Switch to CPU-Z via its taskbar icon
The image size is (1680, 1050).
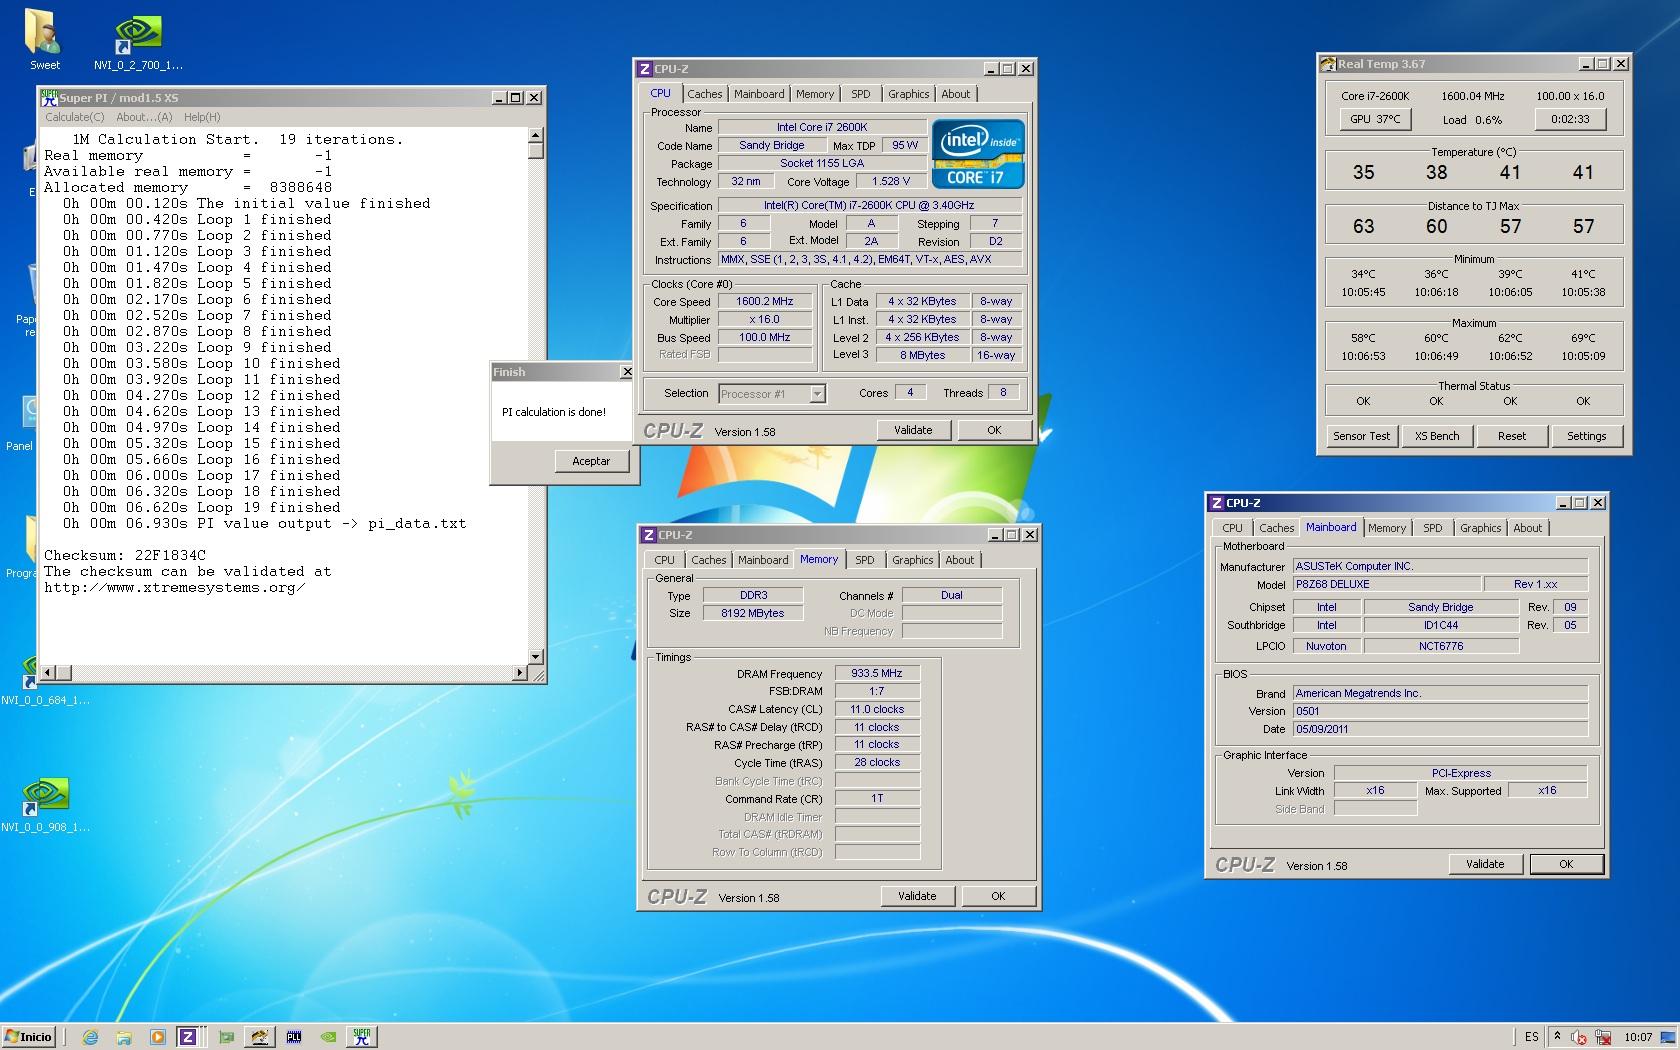click(188, 1037)
